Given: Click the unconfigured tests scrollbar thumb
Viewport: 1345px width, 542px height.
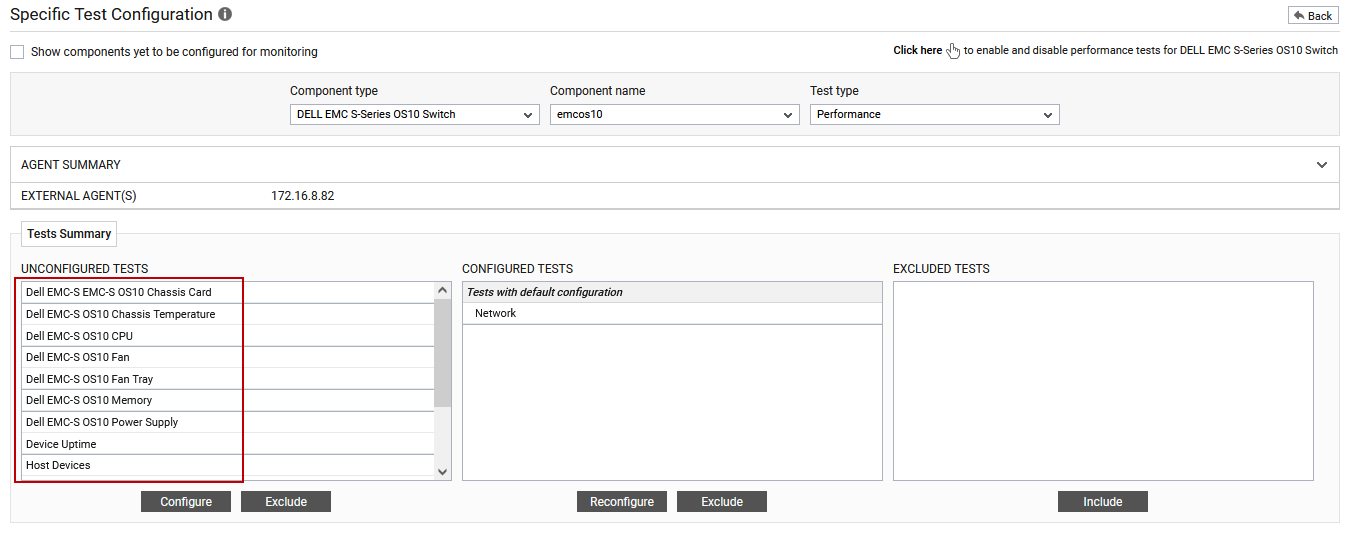Looking at the screenshot, I should coord(443,352).
